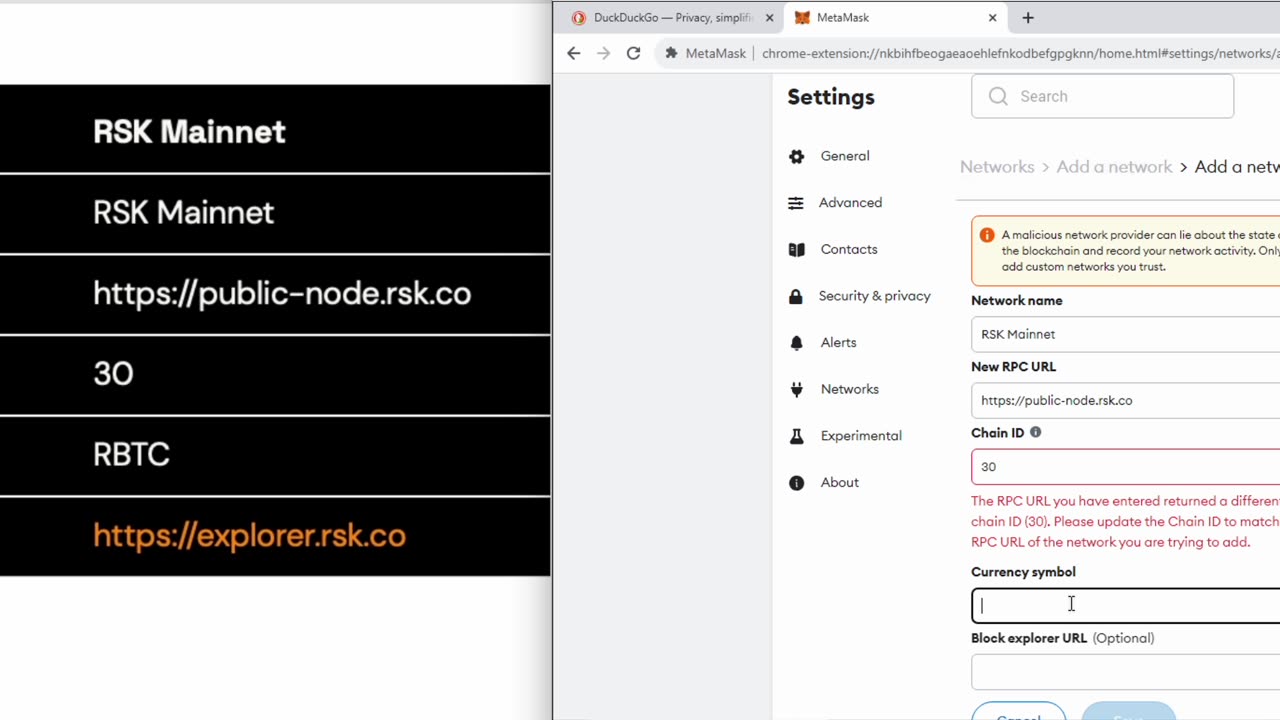1280x720 pixels.
Task: Click the Network name field
Action: tap(1126, 334)
